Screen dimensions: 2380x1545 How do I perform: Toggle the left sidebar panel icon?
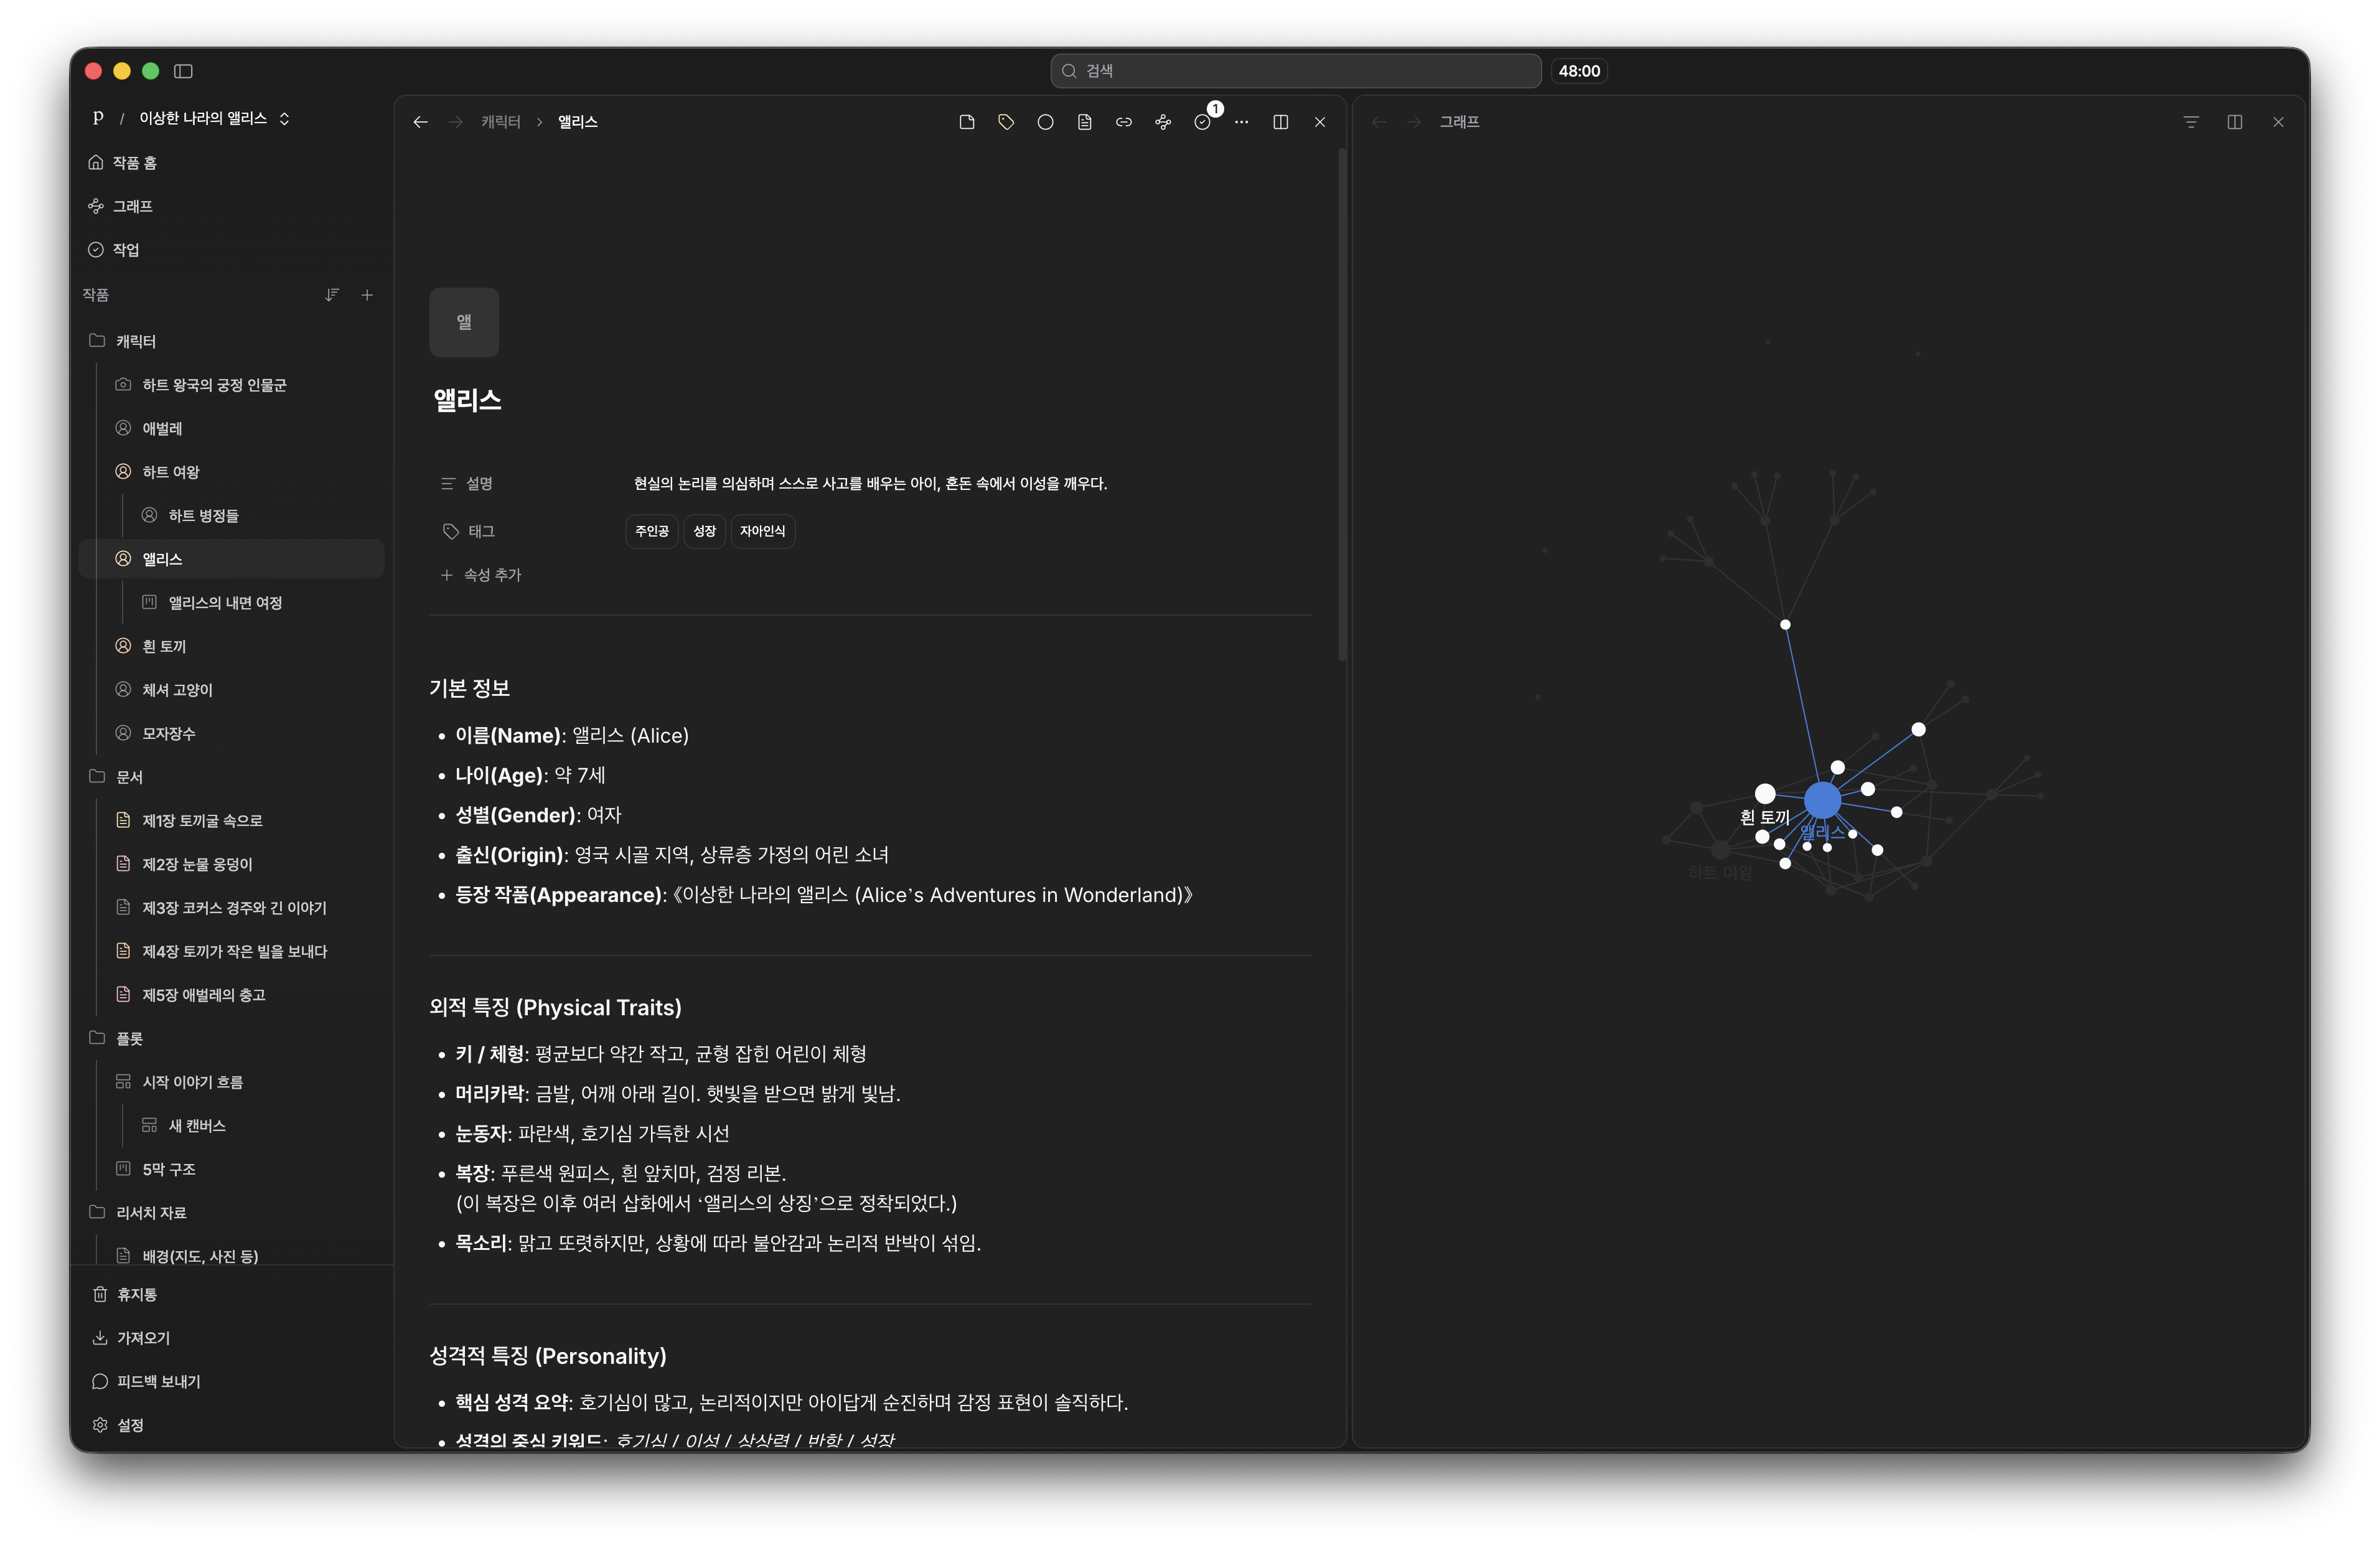(x=183, y=71)
